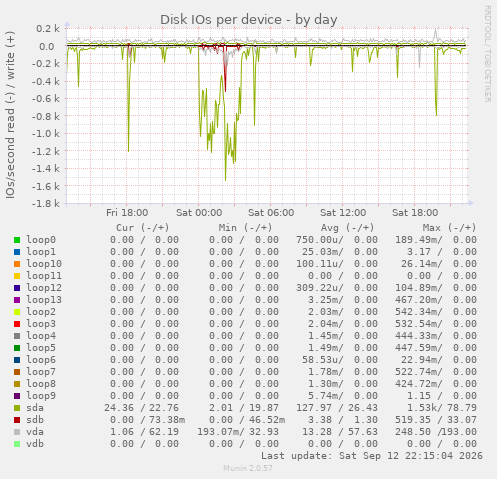
Task: Click the 'Sat 18:00' time axis label
Action: pos(415,213)
